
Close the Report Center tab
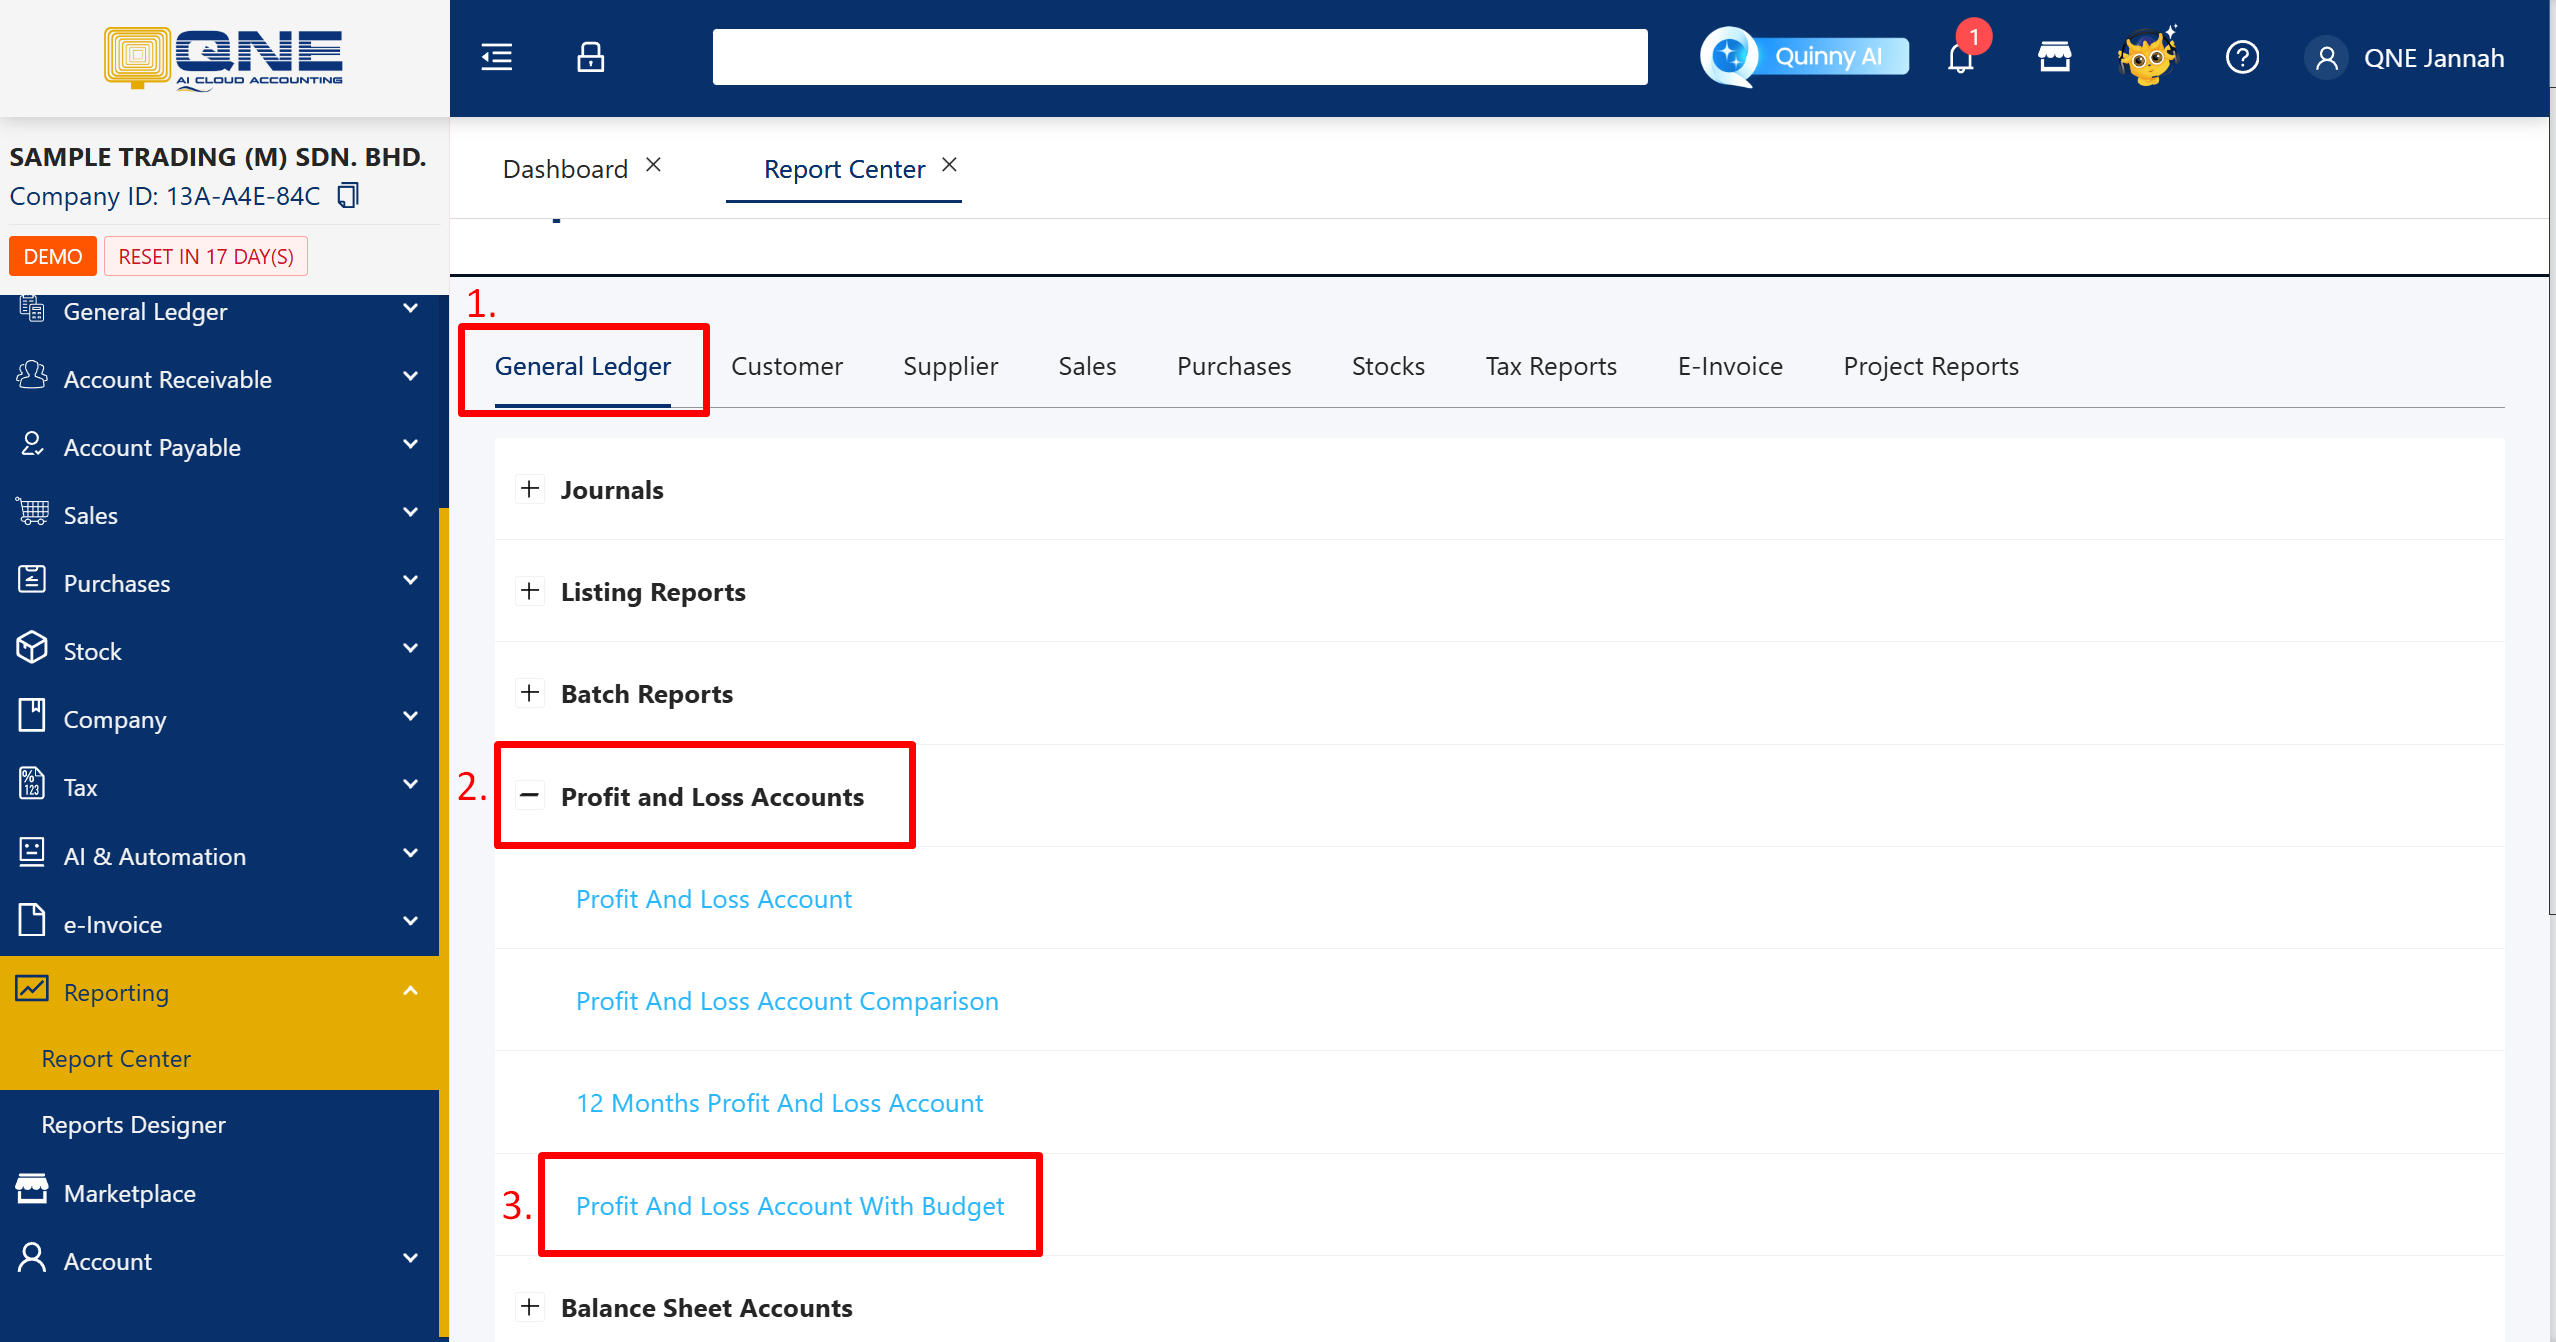coord(950,165)
